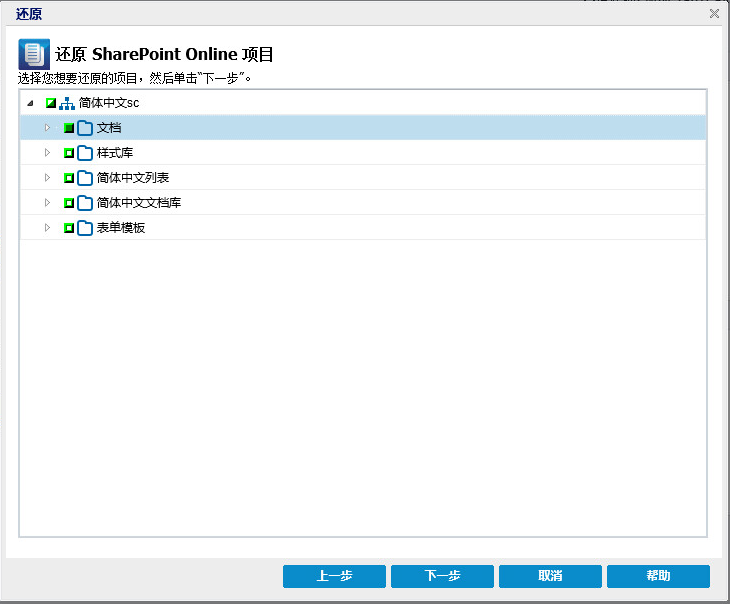Toggle the checkbox for 文档
The height and width of the screenshot is (604, 730).
69,128
